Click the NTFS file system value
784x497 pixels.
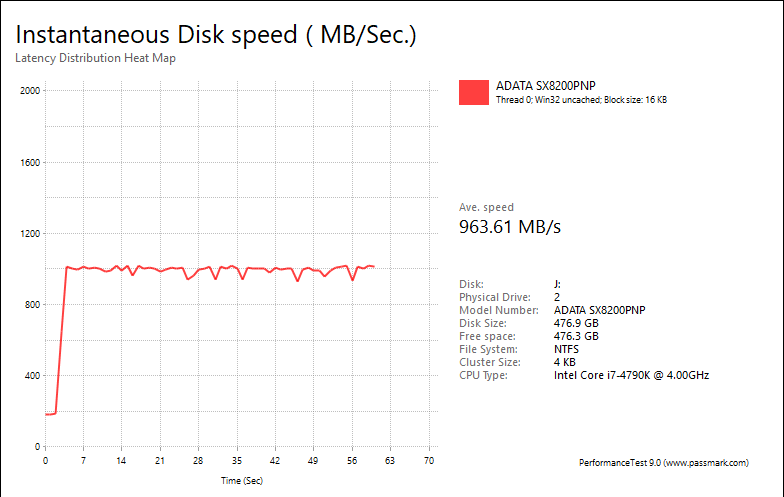click(x=568, y=349)
